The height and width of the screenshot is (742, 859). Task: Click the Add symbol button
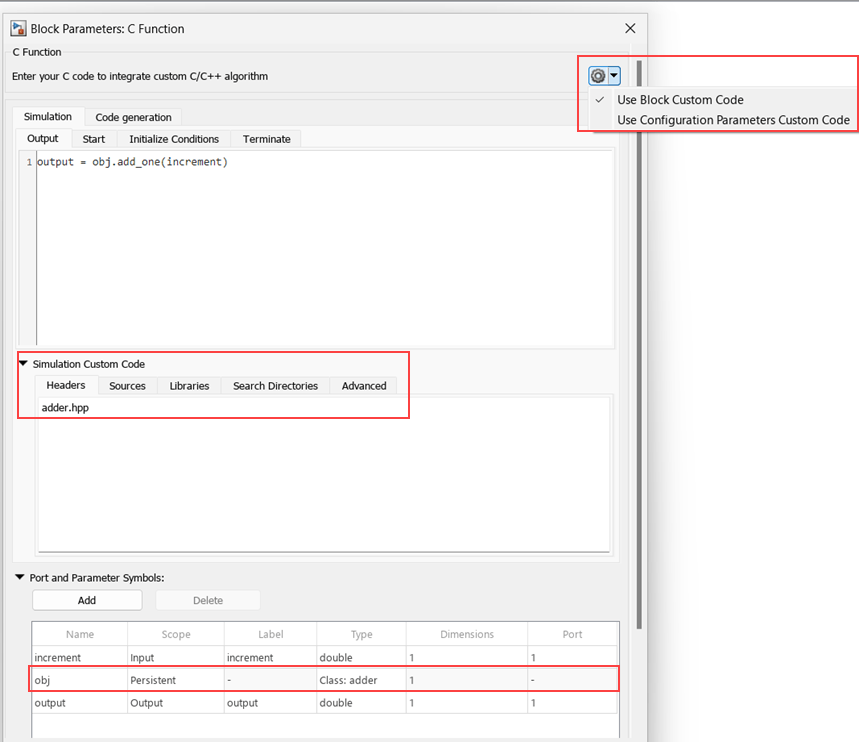[x=87, y=600]
